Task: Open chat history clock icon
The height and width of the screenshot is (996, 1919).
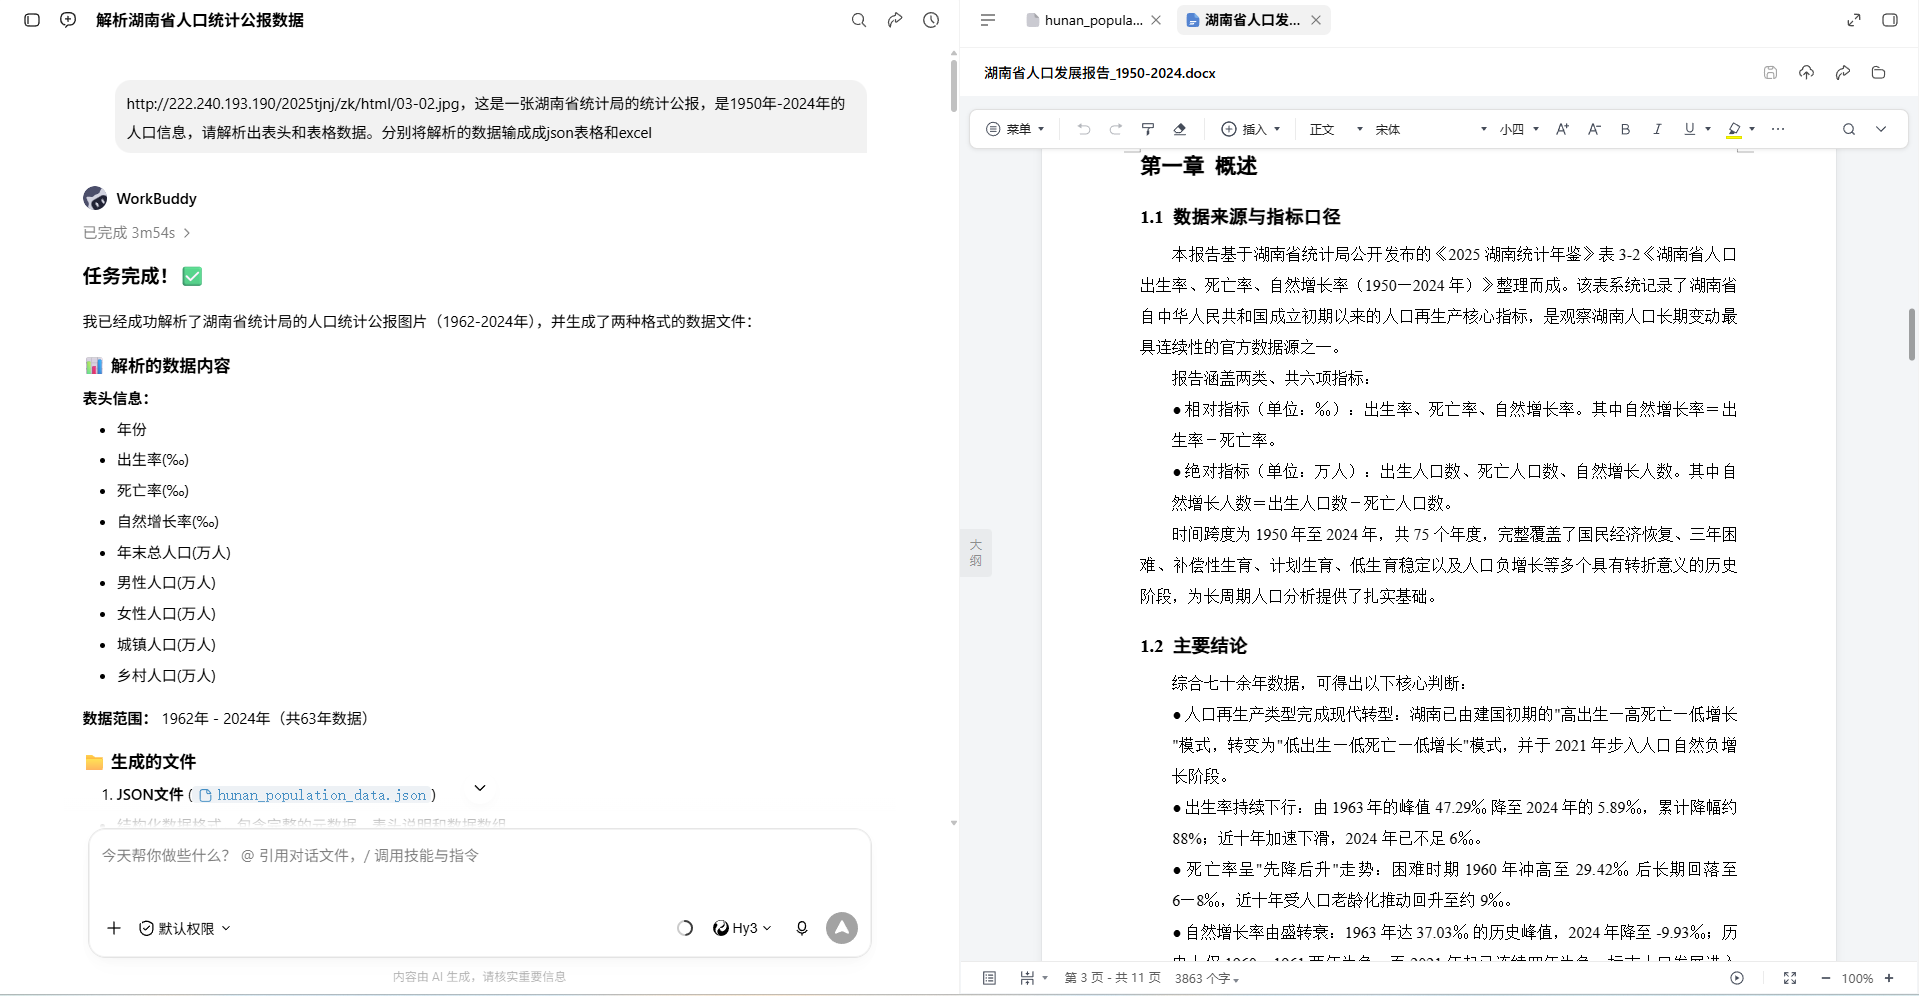Action: [931, 20]
